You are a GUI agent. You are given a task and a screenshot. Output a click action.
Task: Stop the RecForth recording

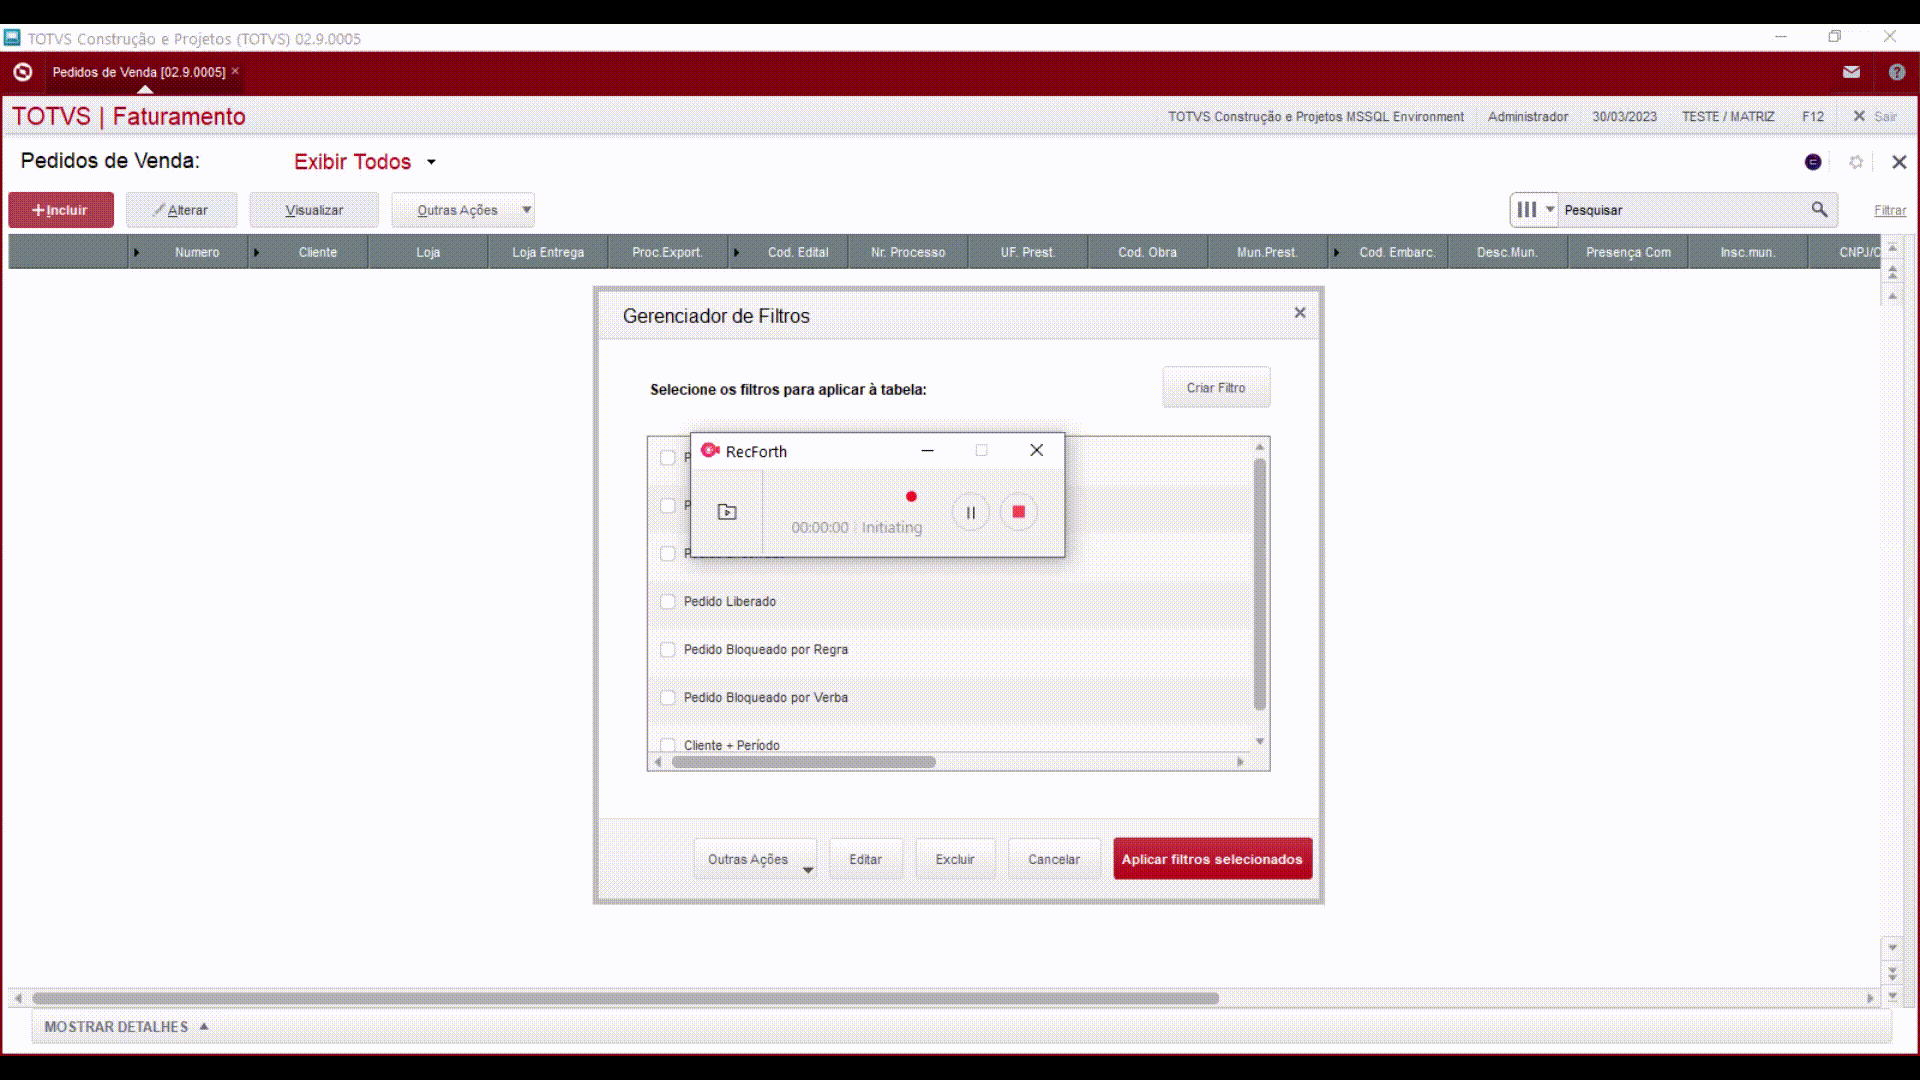pyautogui.click(x=1018, y=512)
